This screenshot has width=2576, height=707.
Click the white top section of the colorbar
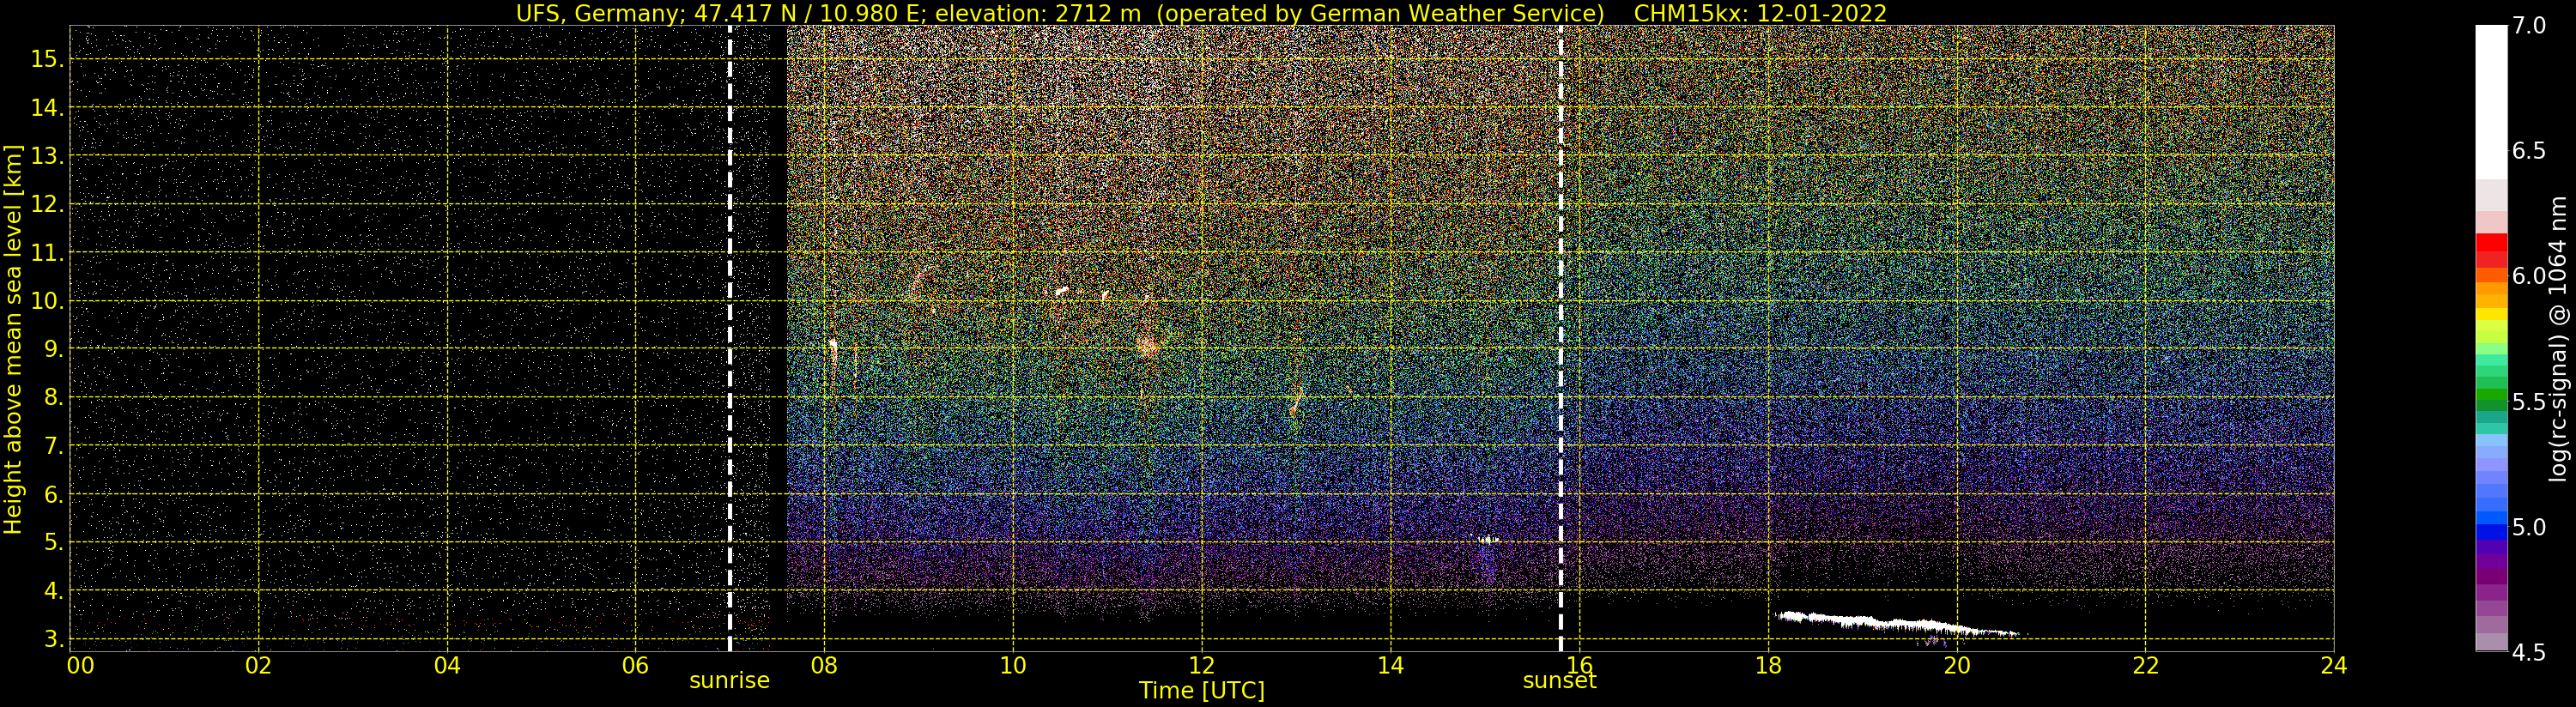point(2491,102)
